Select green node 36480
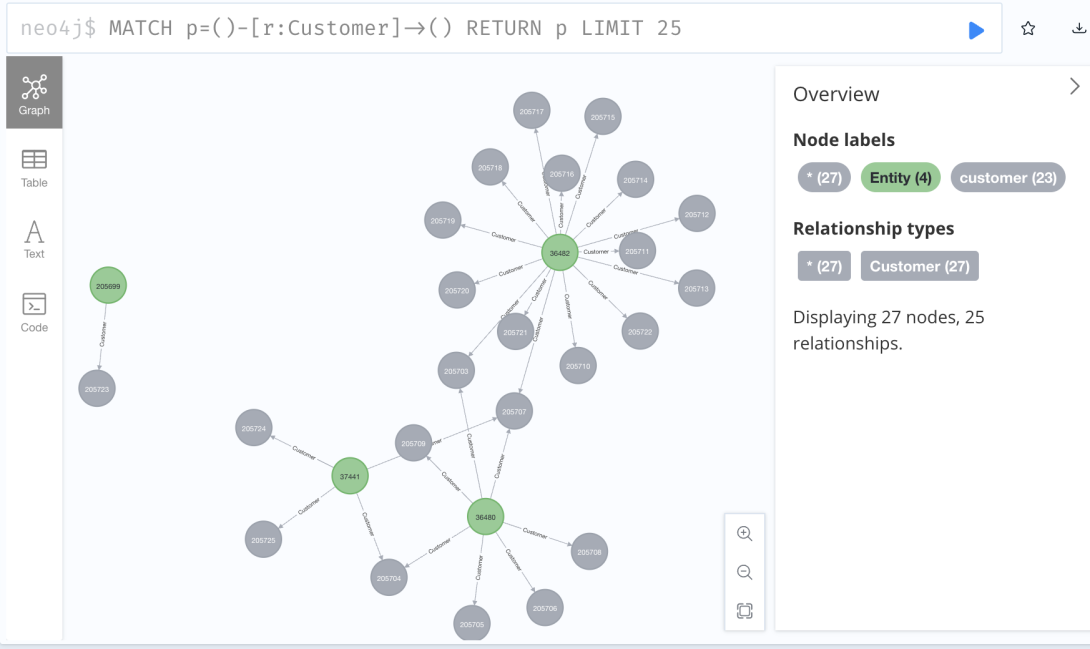The height and width of the screenshot is (649, 1090). coord(485,517)
